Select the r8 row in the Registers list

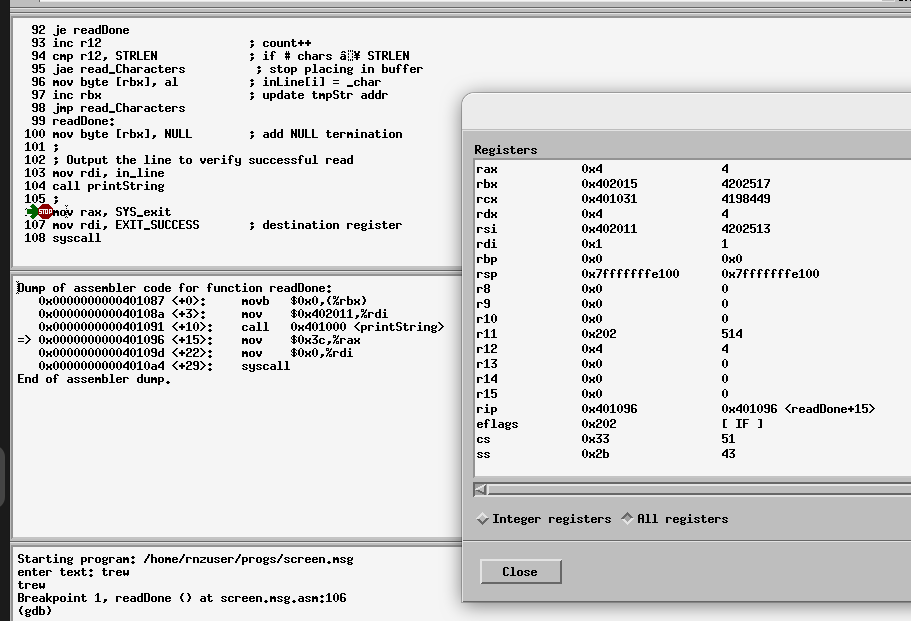click(x=693, y=289)
